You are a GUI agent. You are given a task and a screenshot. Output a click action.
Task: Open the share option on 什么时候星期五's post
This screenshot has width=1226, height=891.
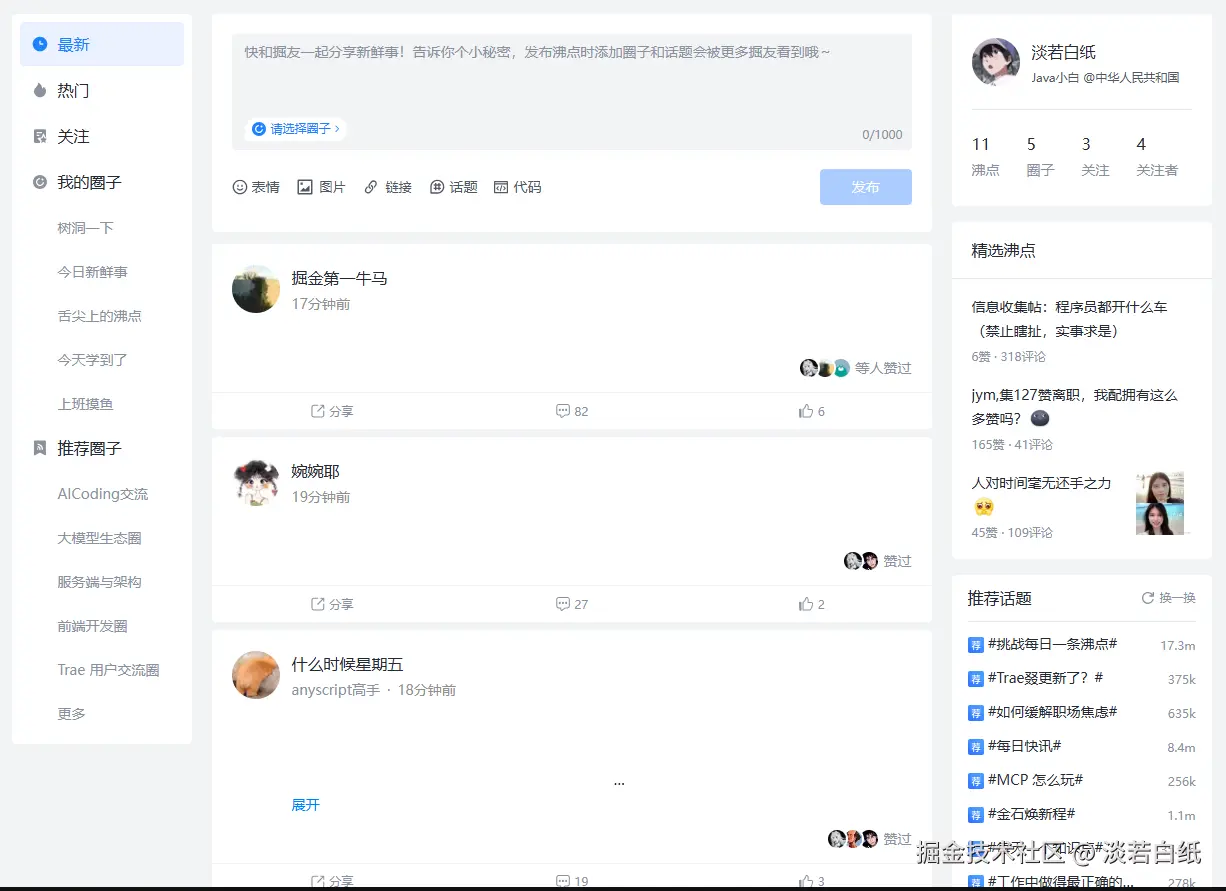coord(330,878)
